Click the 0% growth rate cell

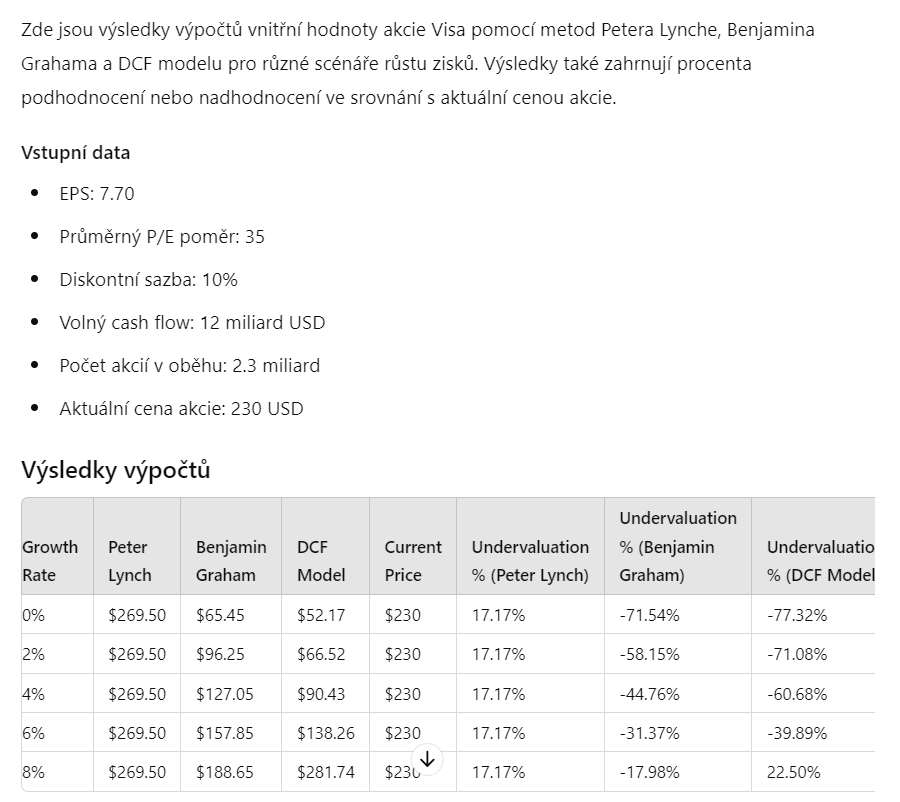(x=34, y=615)
